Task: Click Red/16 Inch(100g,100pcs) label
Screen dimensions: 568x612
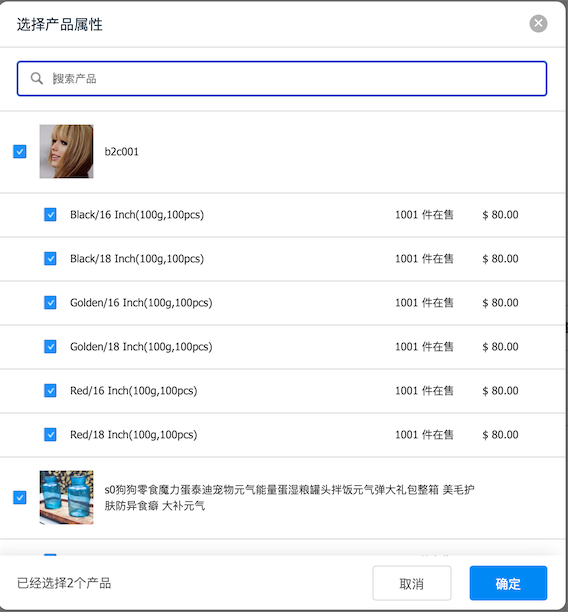Action: pyautogui.click(x=134, y=391)
